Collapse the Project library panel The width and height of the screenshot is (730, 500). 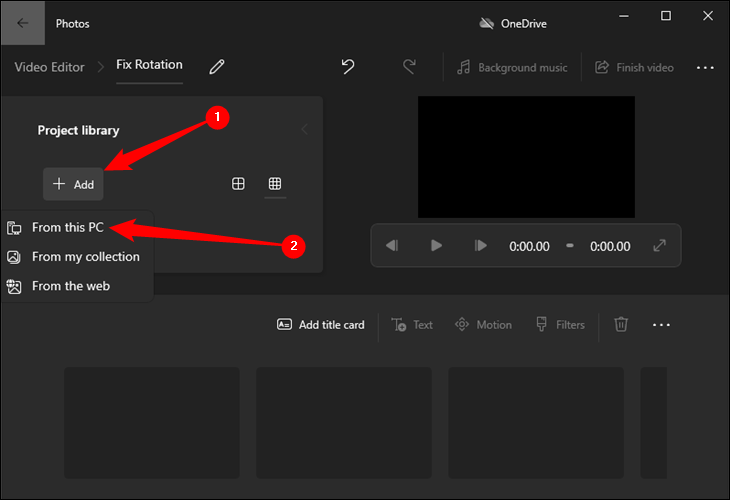(305, 130)
